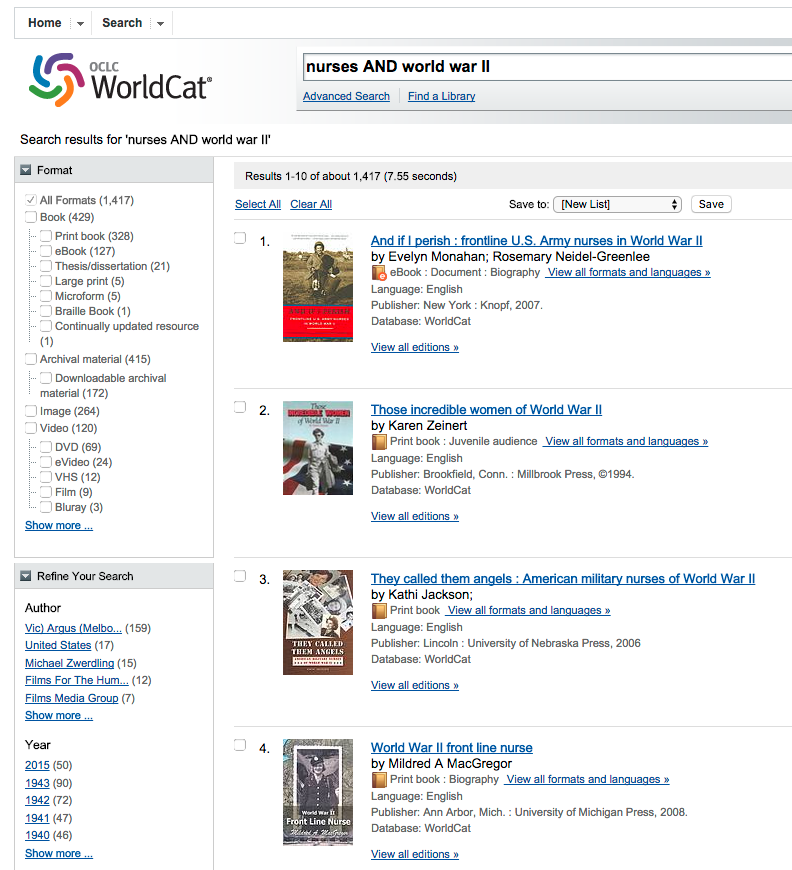Filter by author Films Media Group
792x870 pixels.
coord(72,698)
